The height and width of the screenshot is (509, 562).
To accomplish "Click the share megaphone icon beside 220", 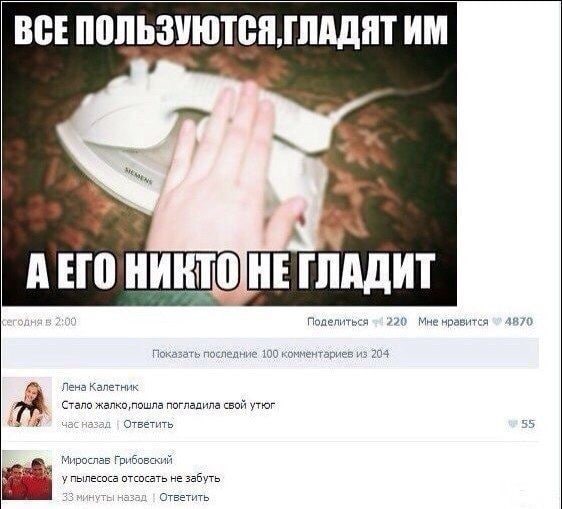I will [378, 322].
